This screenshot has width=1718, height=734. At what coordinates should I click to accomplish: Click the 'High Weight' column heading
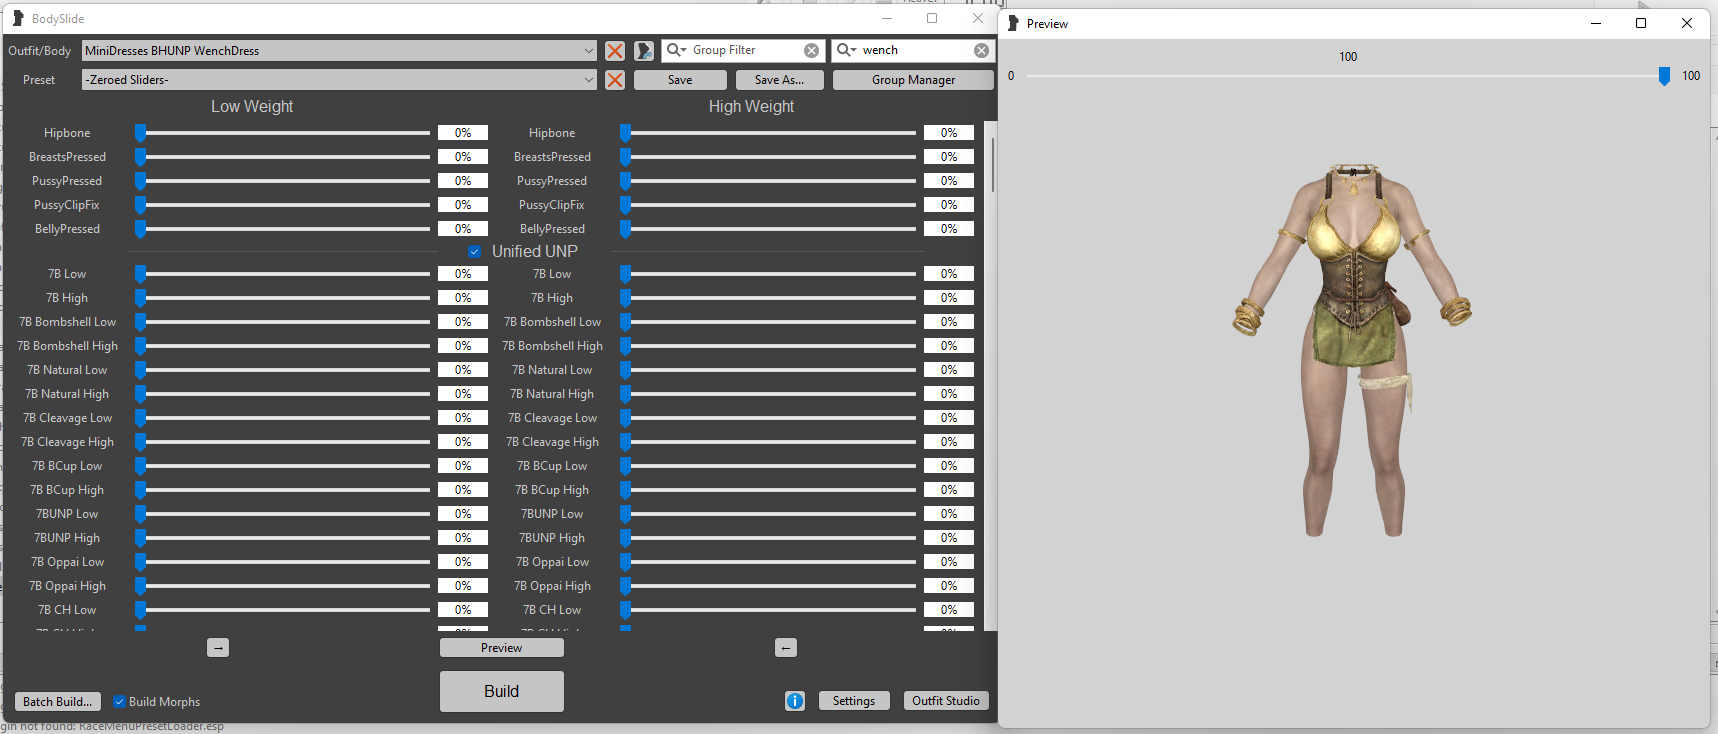751,107
